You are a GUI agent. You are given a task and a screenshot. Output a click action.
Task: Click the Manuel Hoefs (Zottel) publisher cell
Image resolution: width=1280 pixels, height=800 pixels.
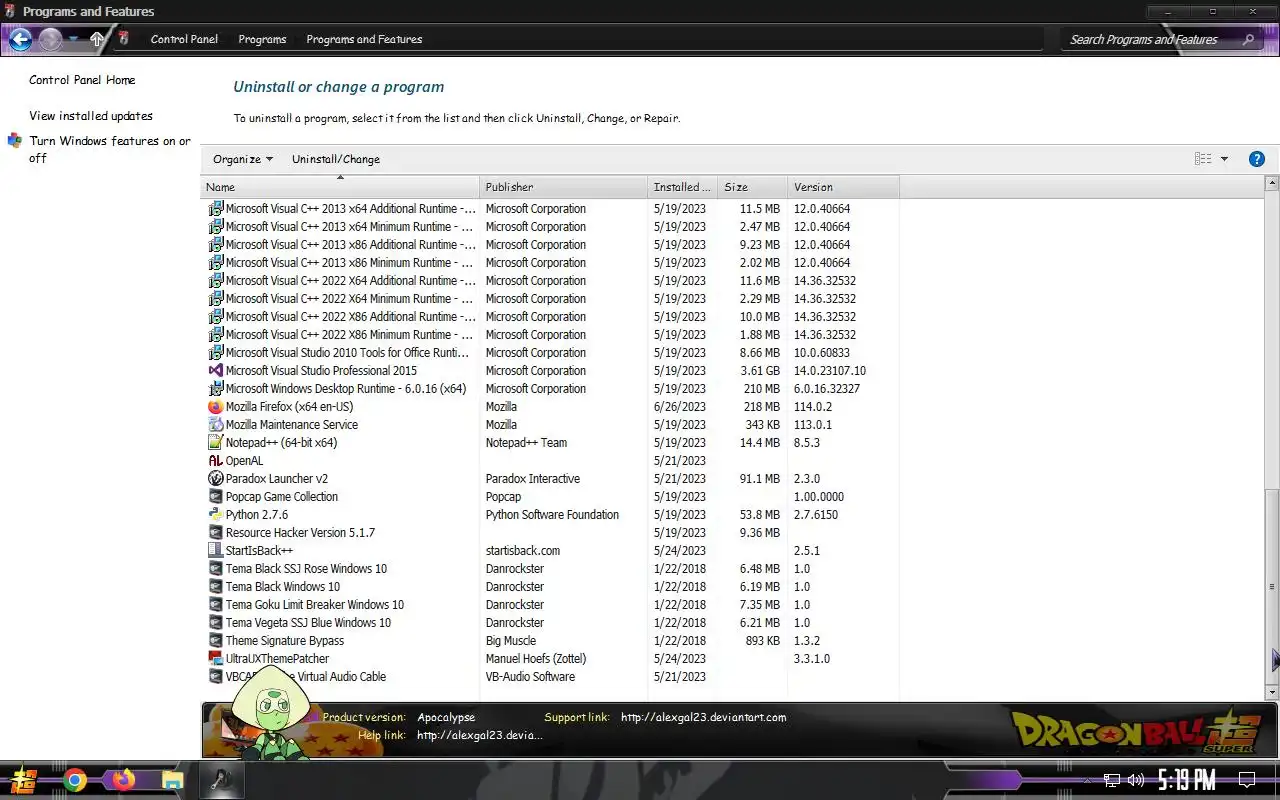click(536, 659)
